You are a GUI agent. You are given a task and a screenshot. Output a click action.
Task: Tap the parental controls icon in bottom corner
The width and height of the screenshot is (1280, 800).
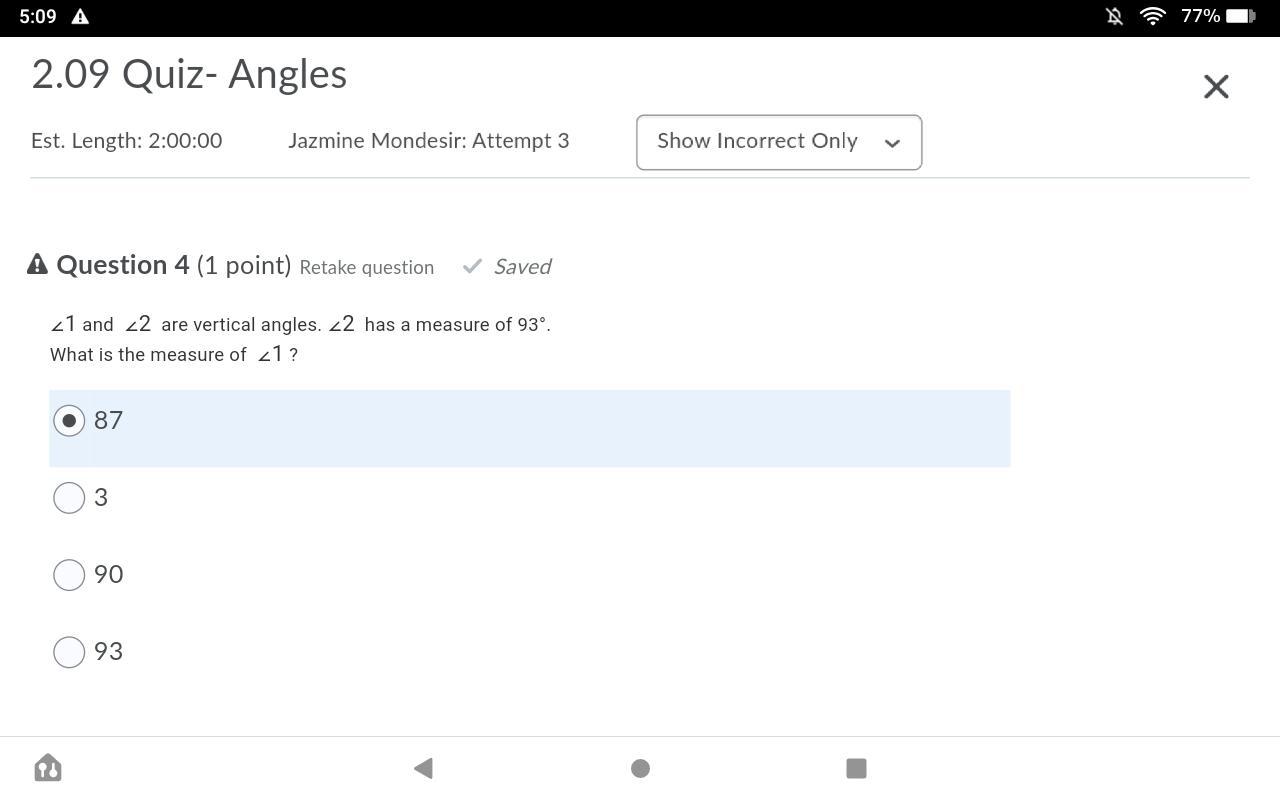tap(48, 768)
